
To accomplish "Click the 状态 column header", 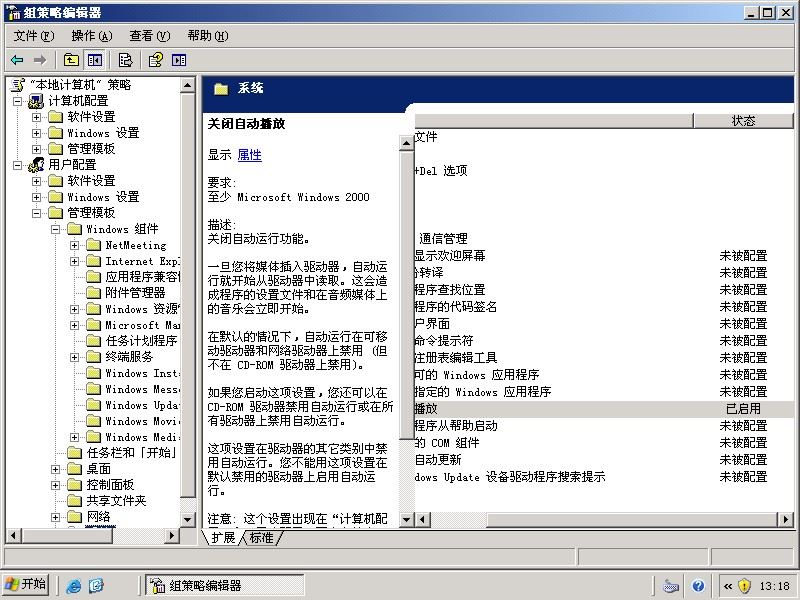I will pos(743,120).
